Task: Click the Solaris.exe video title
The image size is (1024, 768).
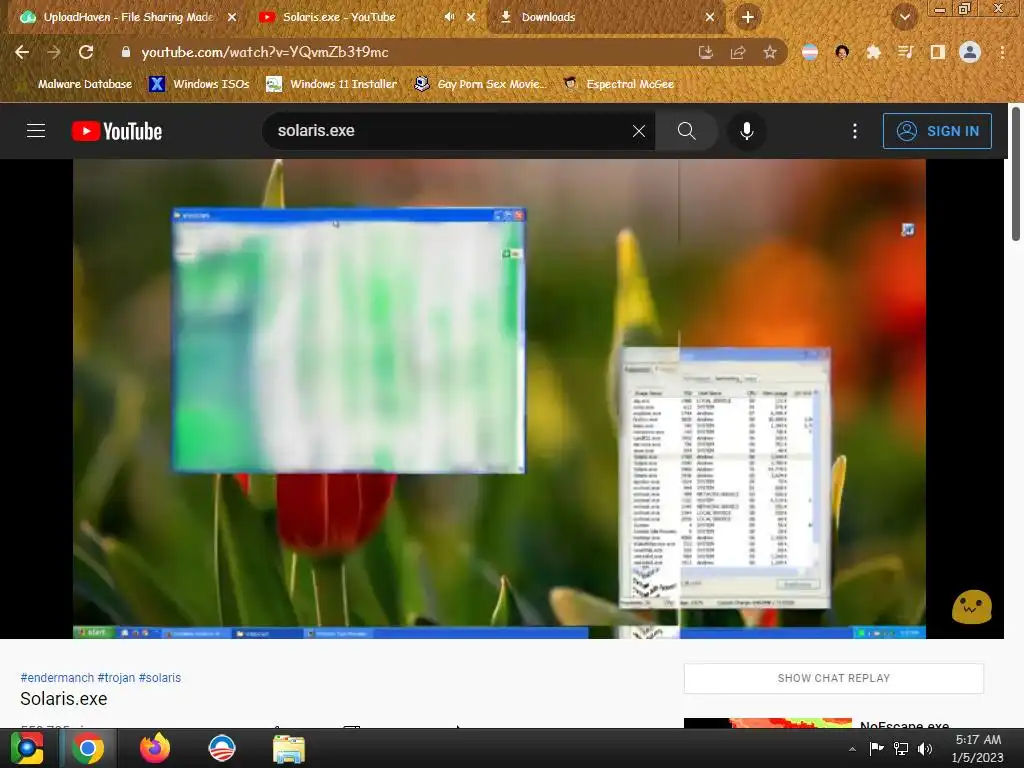Action: (x=63, y=699)
